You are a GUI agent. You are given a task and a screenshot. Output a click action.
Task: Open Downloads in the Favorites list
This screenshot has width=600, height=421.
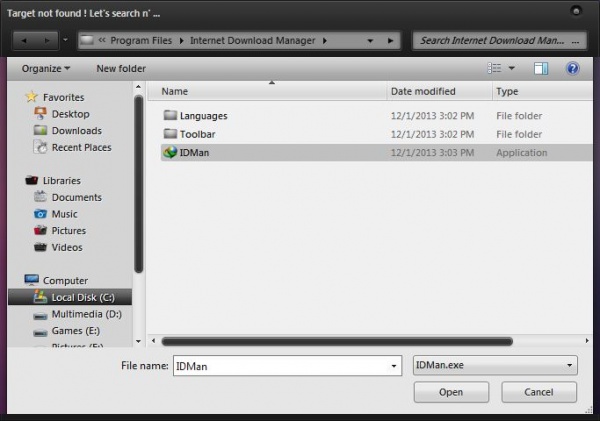click(77, 131)
